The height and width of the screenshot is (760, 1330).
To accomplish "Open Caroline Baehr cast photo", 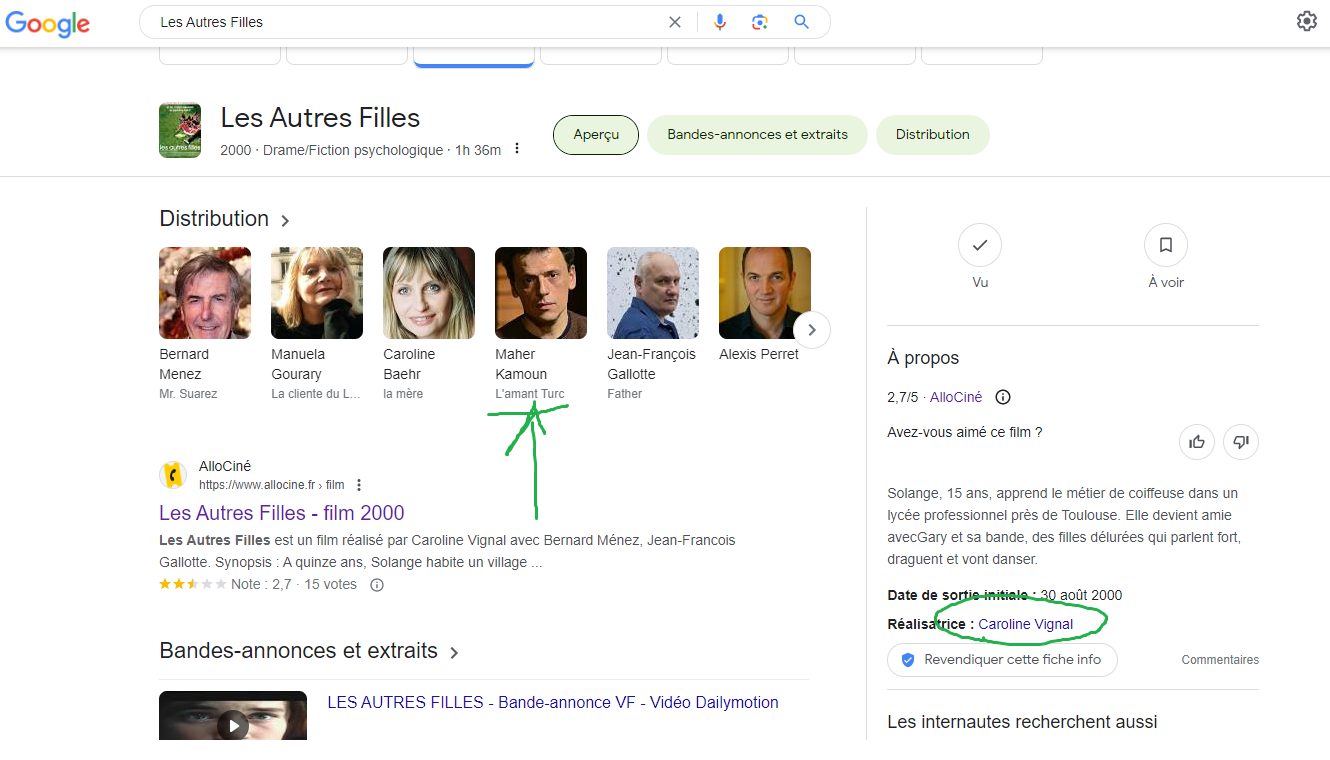I will tap(429, 293).
